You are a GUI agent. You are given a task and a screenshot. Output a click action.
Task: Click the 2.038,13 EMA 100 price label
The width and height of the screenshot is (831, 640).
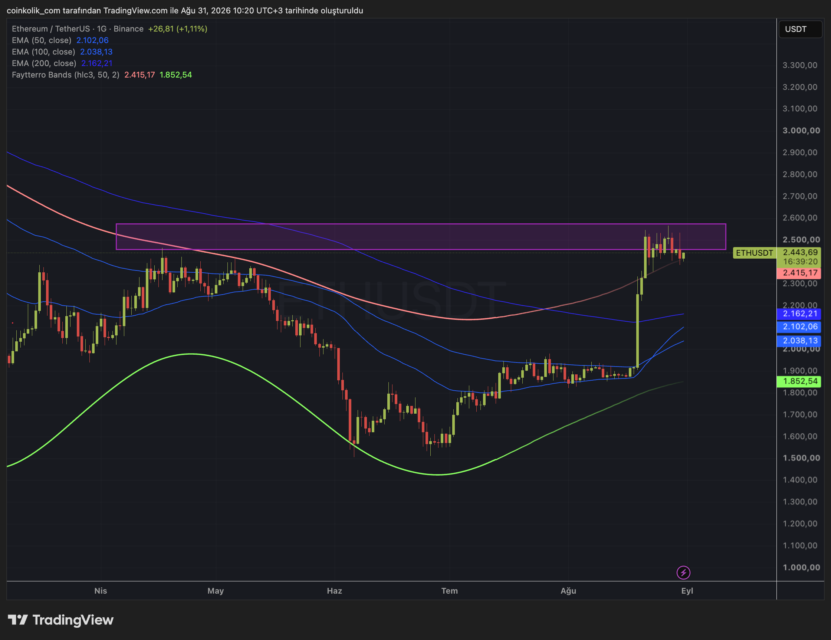coord(800,341)
